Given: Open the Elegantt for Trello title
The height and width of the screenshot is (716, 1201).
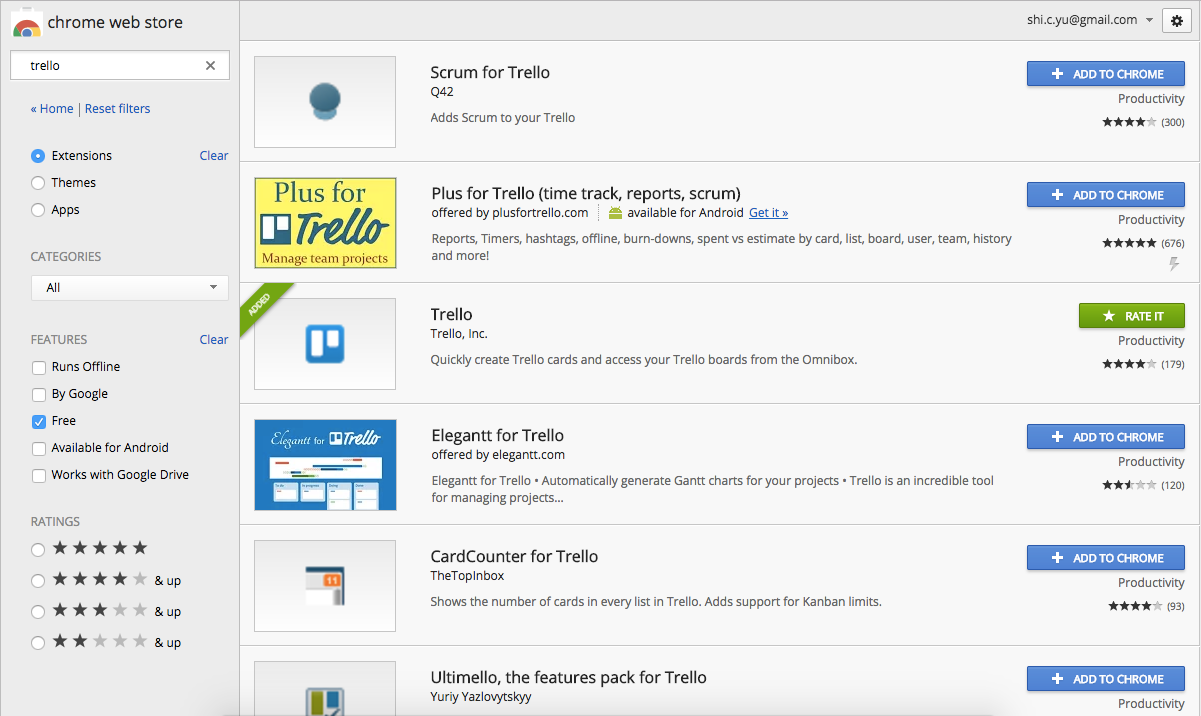Looking at the screenshot, I should coord(498,435).
